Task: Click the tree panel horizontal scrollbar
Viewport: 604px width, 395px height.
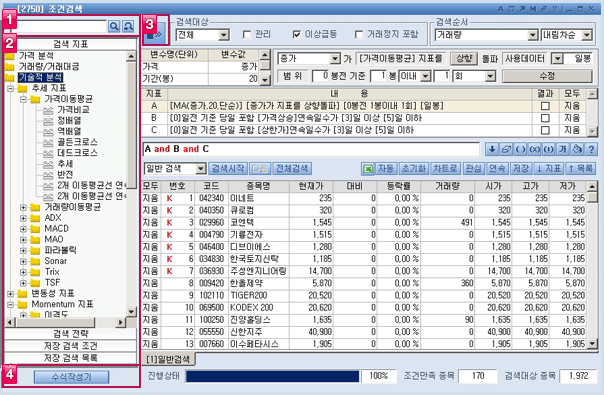Action: coord(65,322)
